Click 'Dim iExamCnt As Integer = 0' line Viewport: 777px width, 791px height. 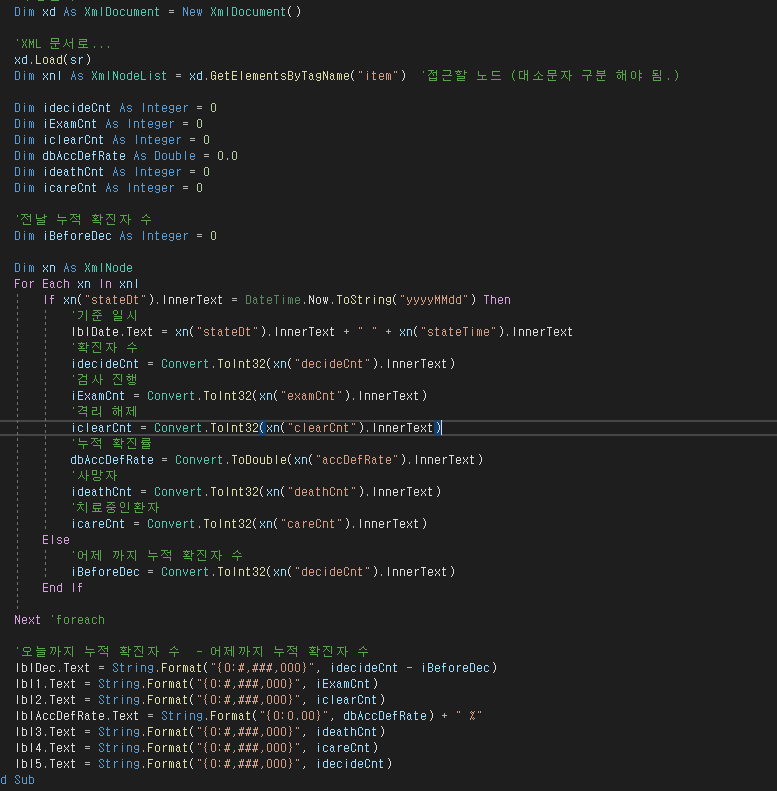(108, 124)
